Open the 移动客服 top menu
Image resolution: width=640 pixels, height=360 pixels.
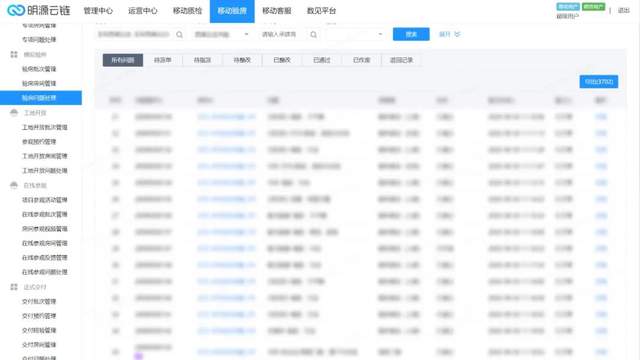click(277, 11)
